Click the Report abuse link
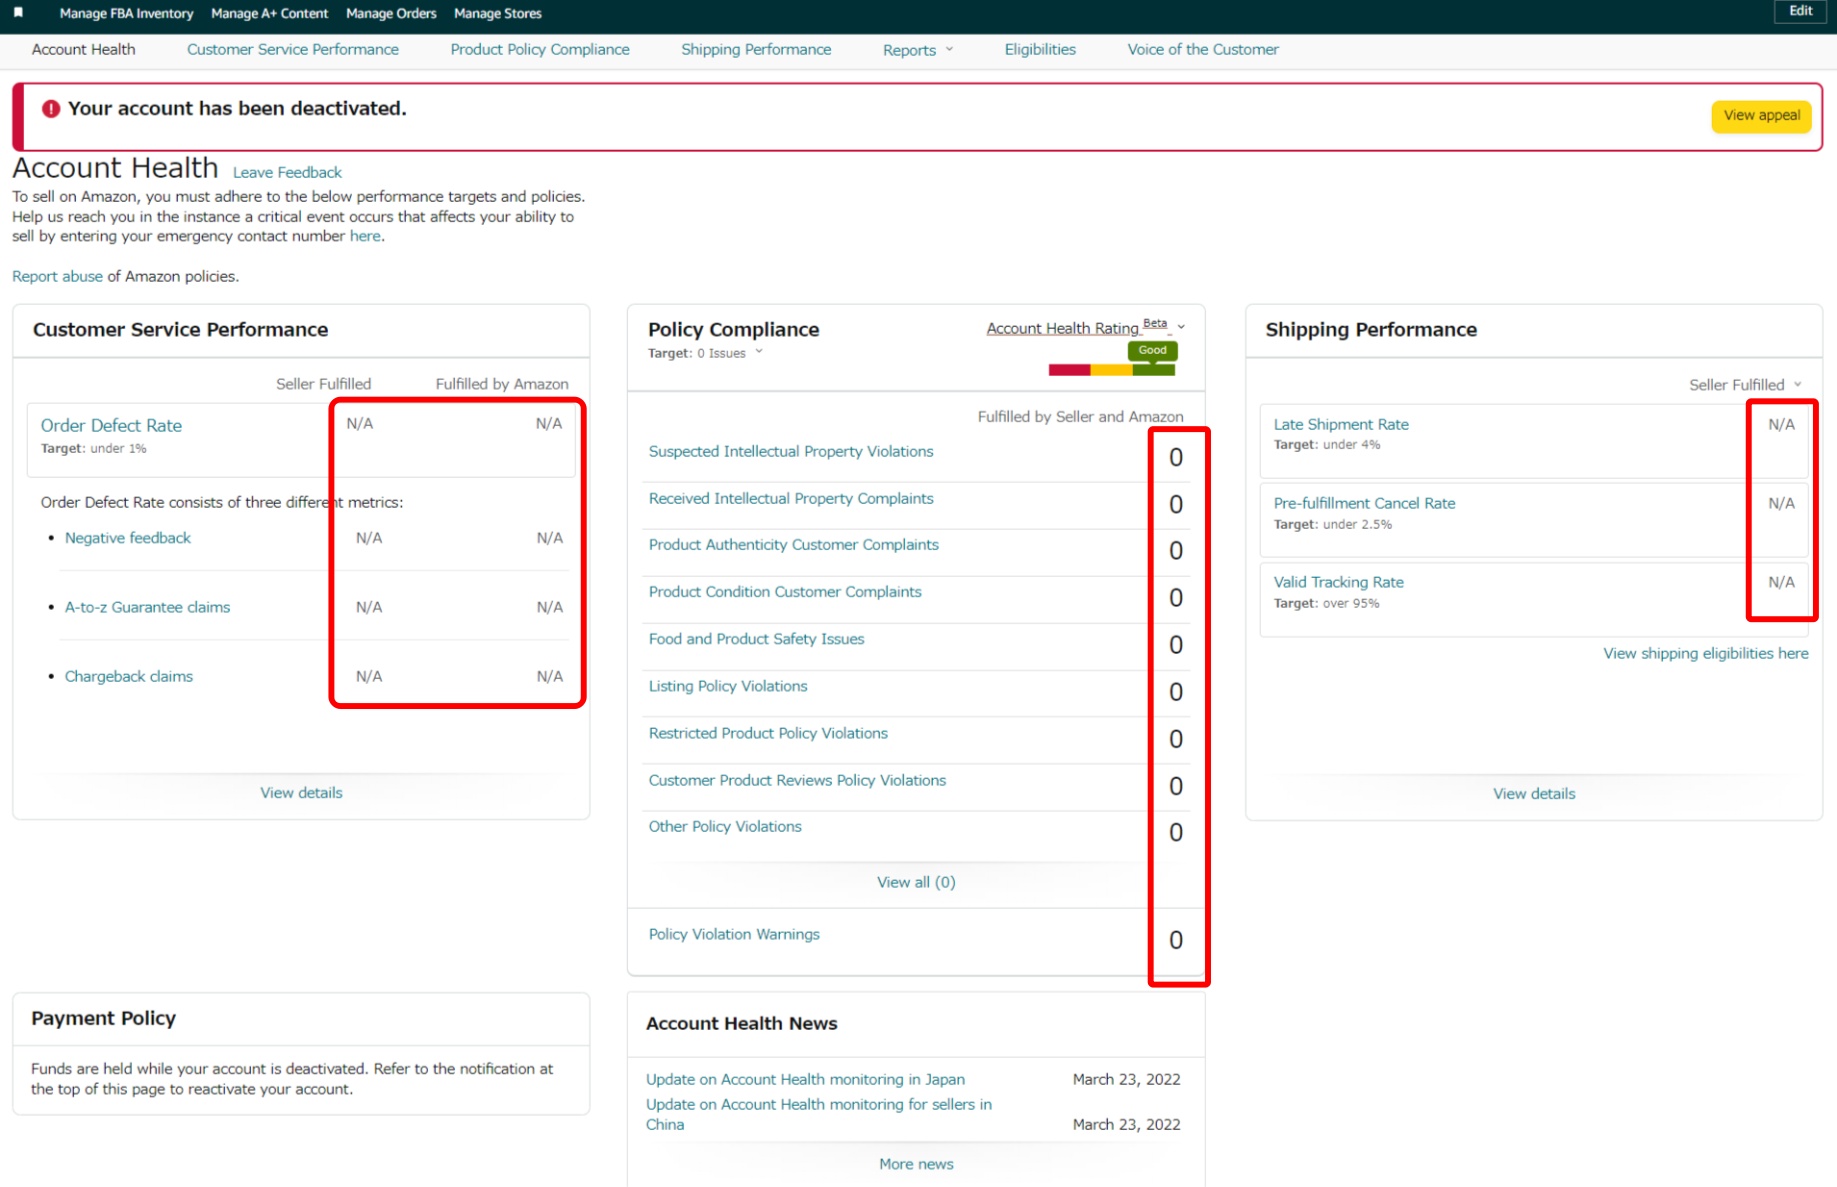 click(x=57, y=276)
